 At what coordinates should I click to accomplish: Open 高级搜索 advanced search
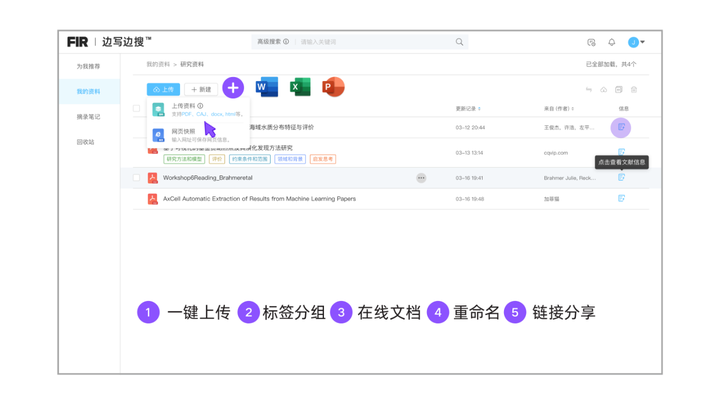click(x=269, y=41)
